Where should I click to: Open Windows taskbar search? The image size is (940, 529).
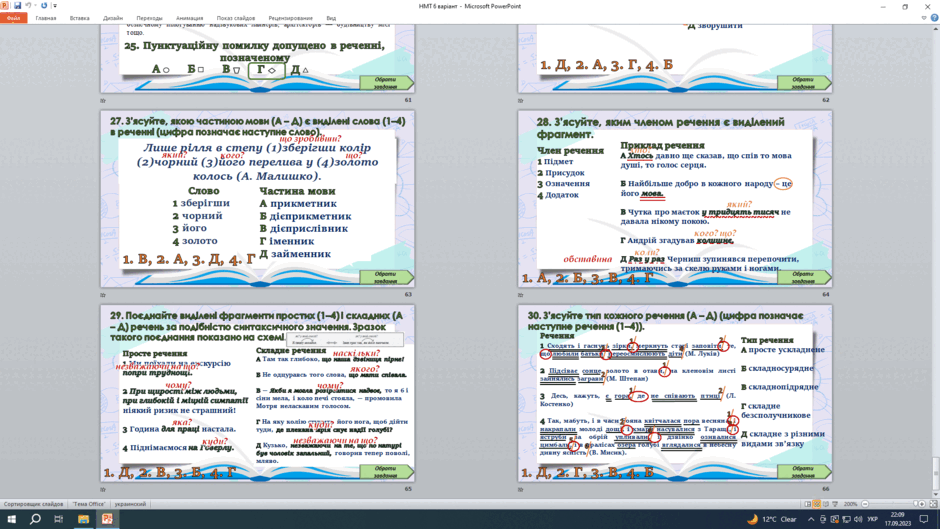(35, 519)
